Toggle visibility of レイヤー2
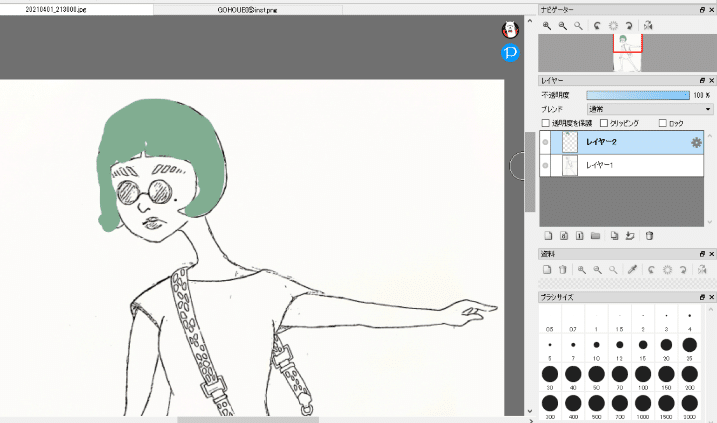Screen dimensions: 717x423 [x=545, y=142]
